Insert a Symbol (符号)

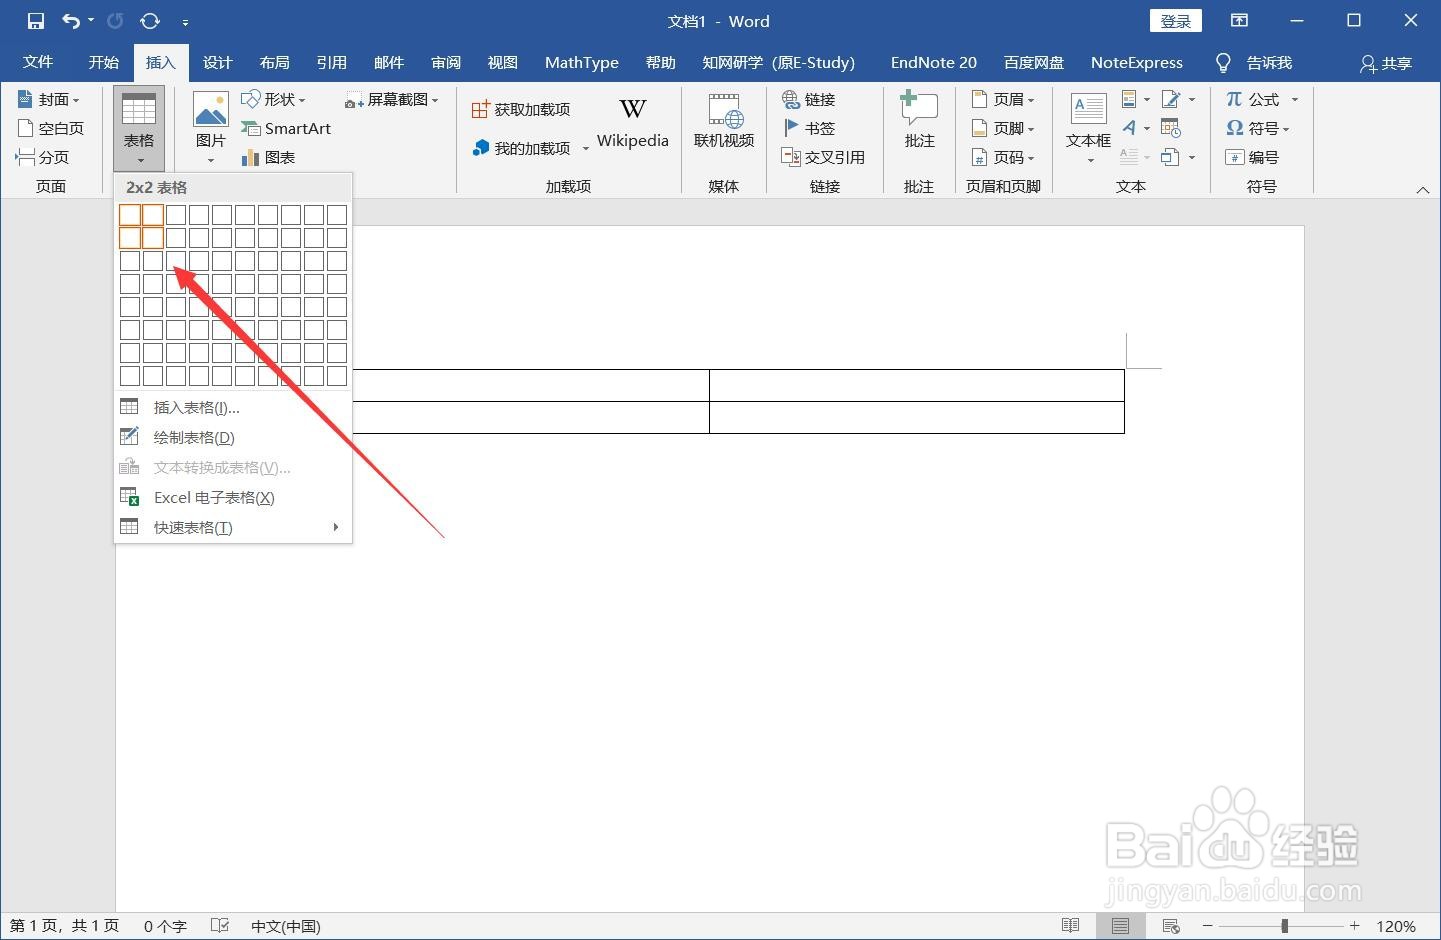(x=1258, y=128)
